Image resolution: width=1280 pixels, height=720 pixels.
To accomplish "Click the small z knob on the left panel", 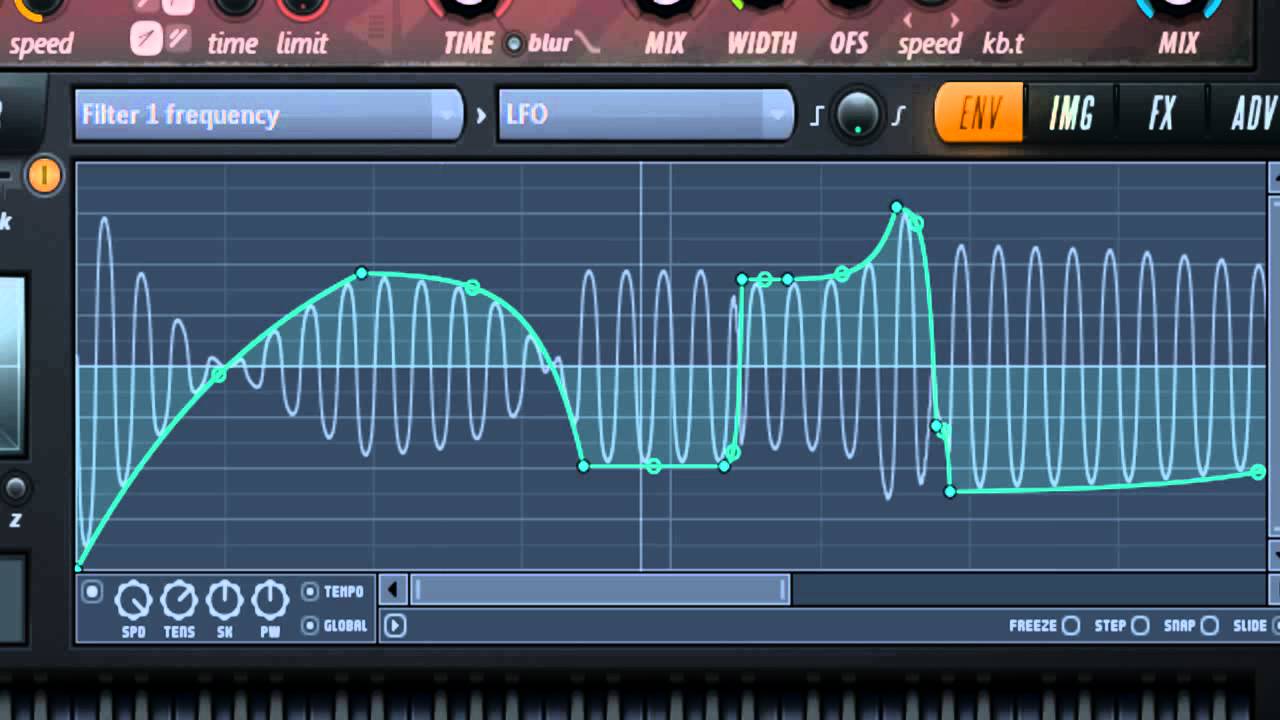I will pos(15,488).
